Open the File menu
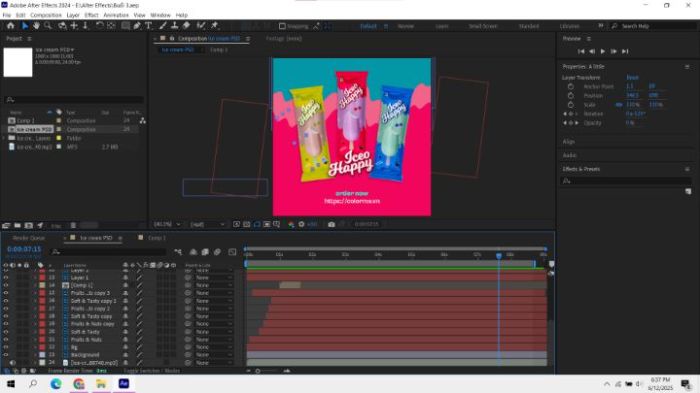 tap(7, 15)
